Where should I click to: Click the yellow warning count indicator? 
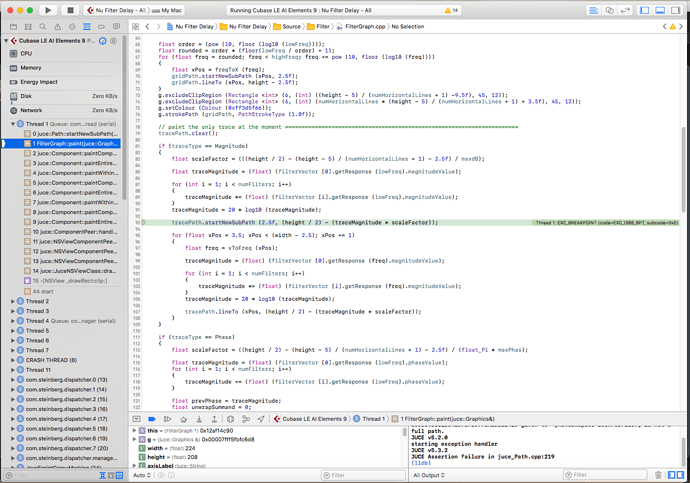[x=450, y=10]
